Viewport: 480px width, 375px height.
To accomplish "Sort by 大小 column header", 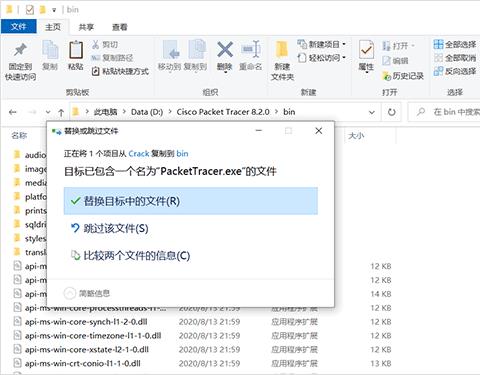I will [x=356, y=136].
